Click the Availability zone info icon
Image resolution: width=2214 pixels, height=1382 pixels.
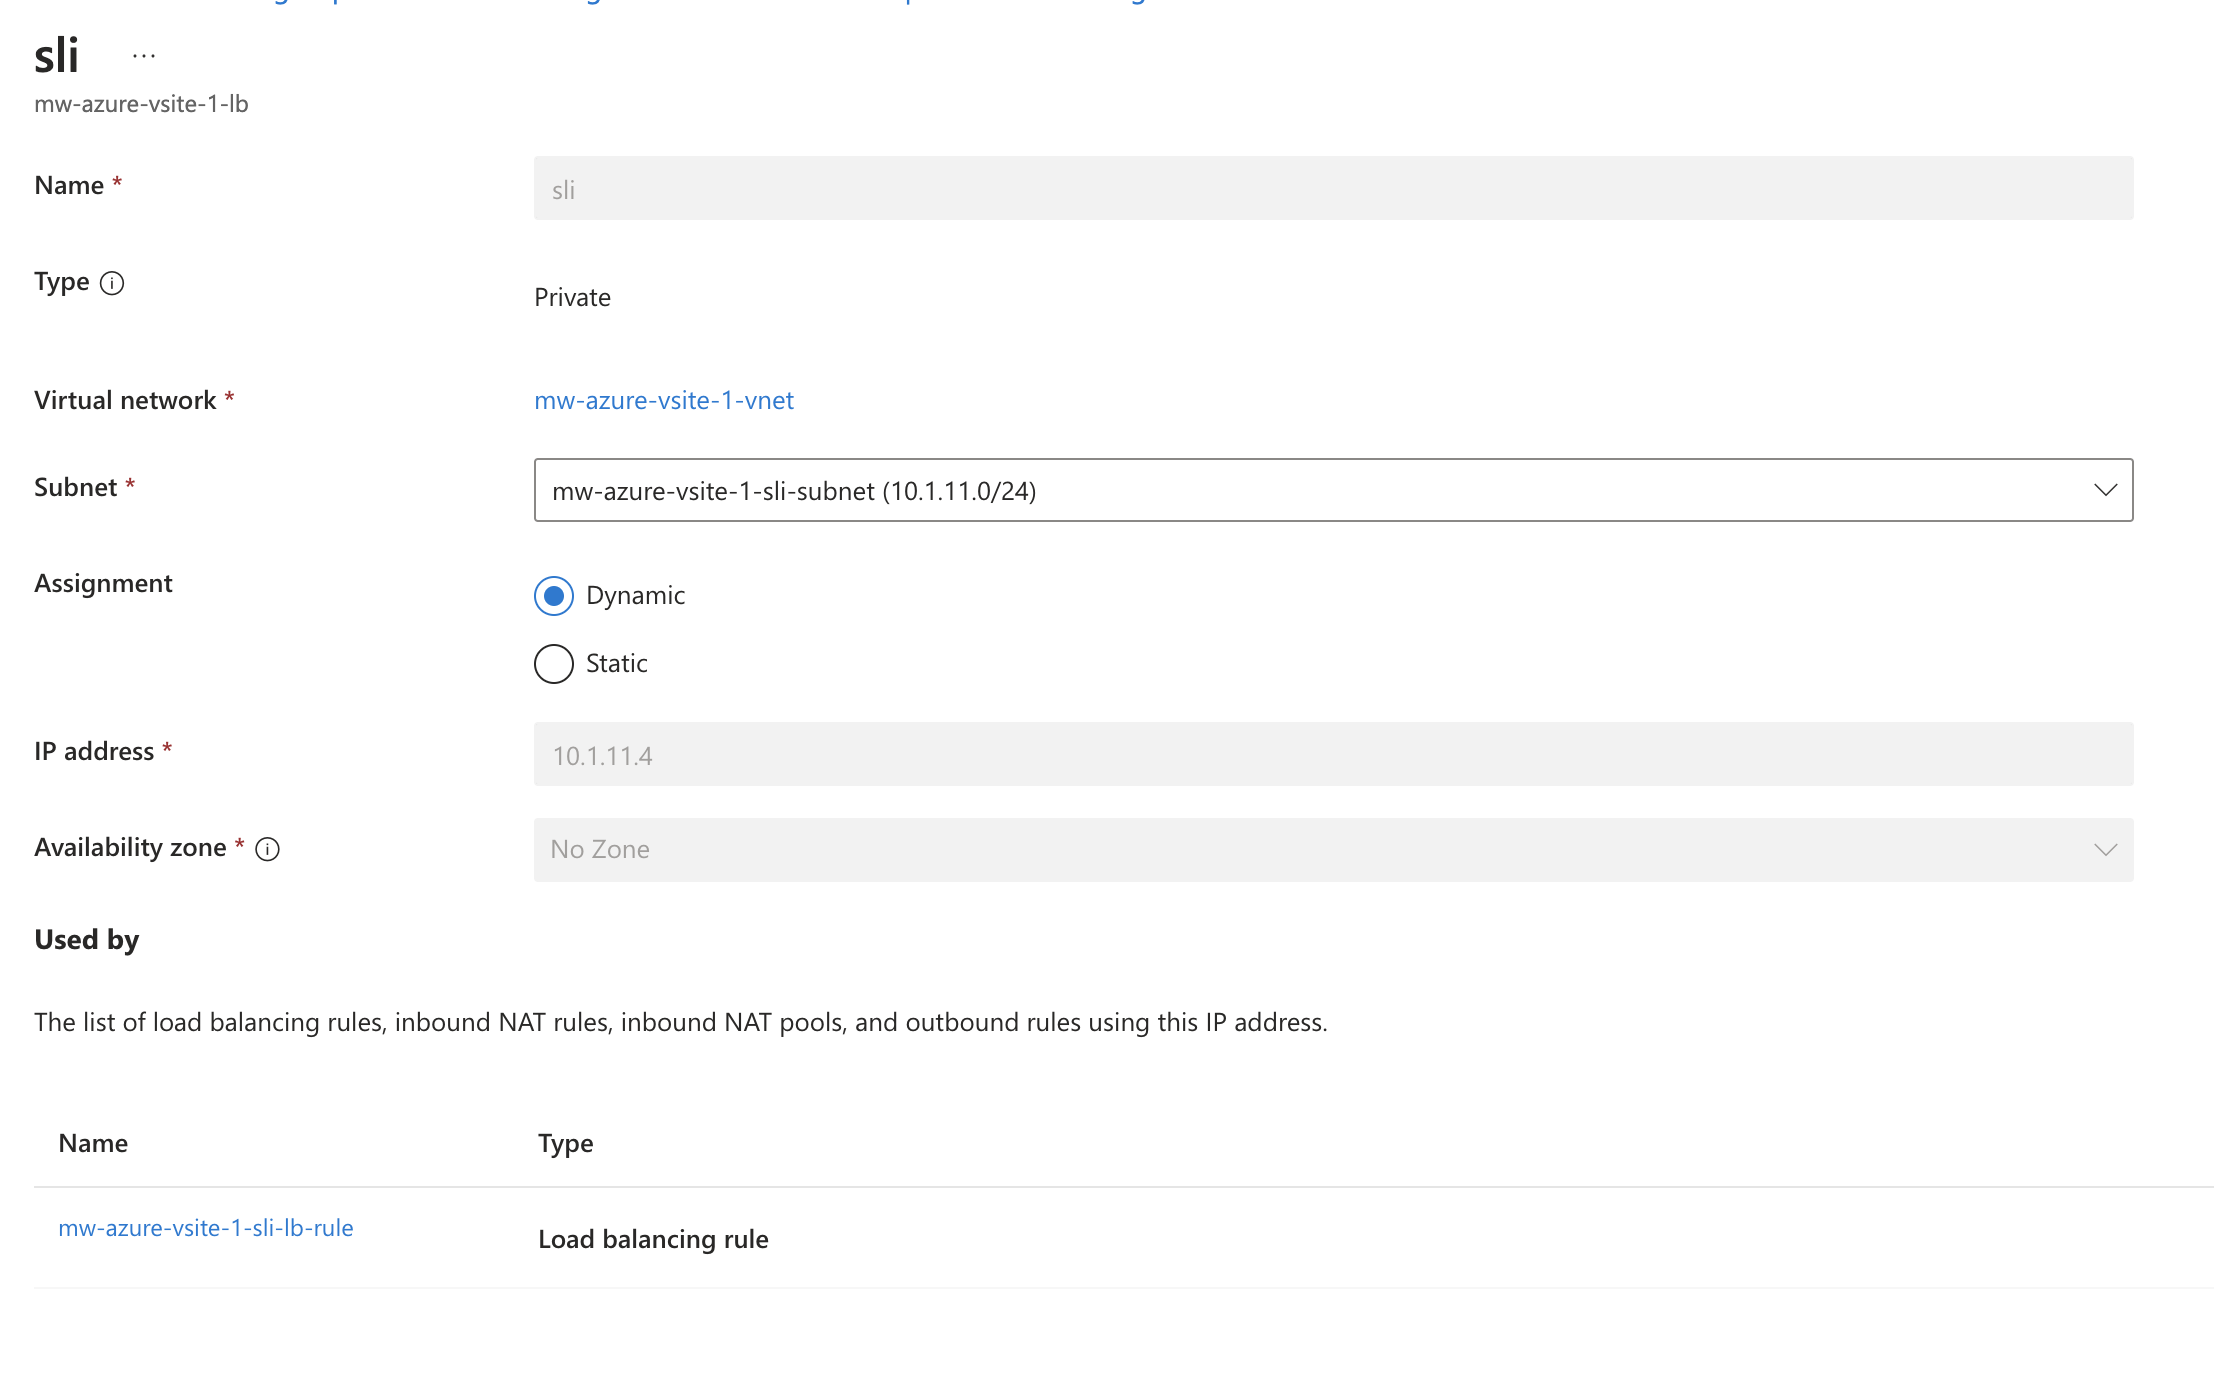coord(267,849)
